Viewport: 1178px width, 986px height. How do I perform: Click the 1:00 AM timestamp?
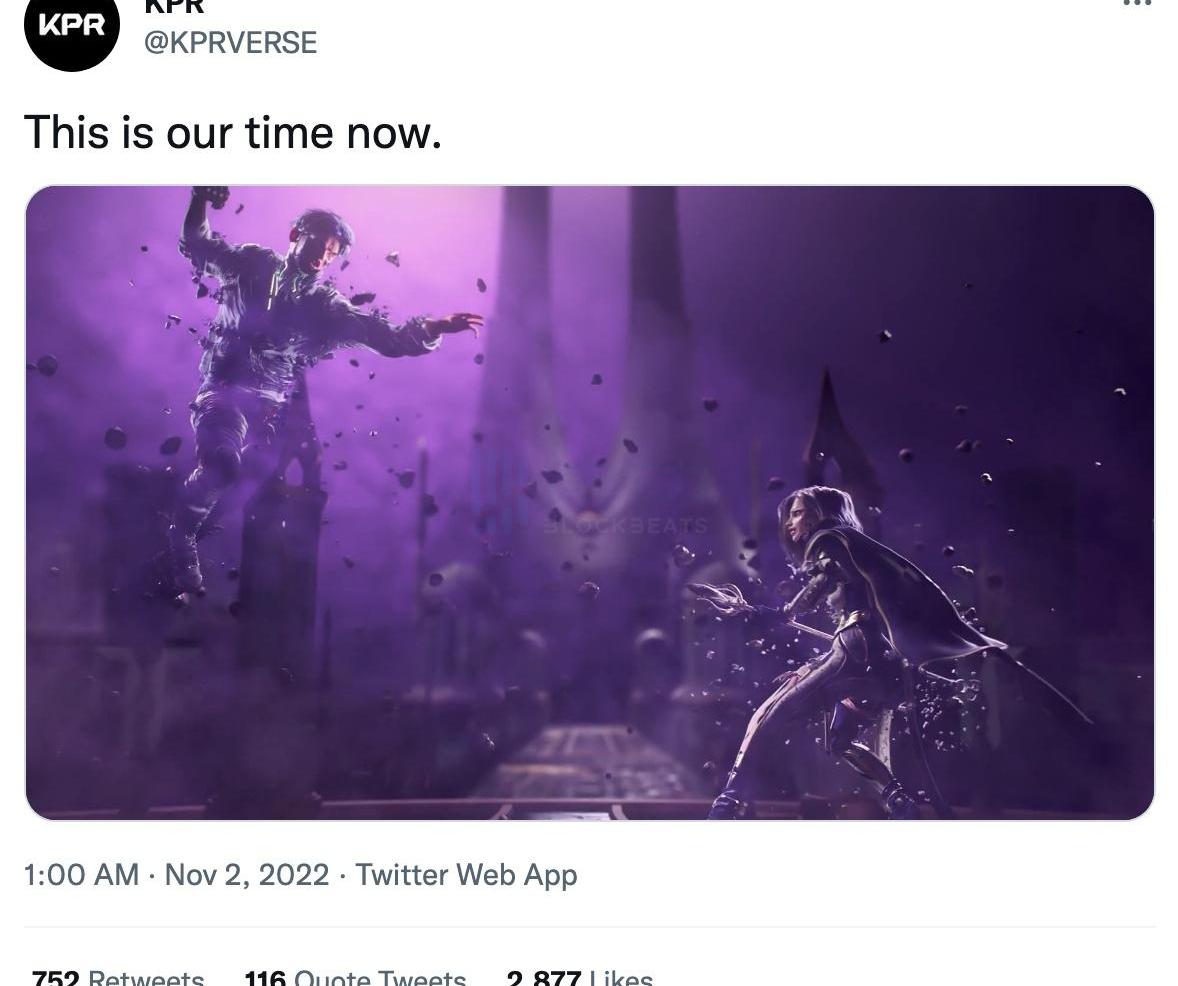81,875
